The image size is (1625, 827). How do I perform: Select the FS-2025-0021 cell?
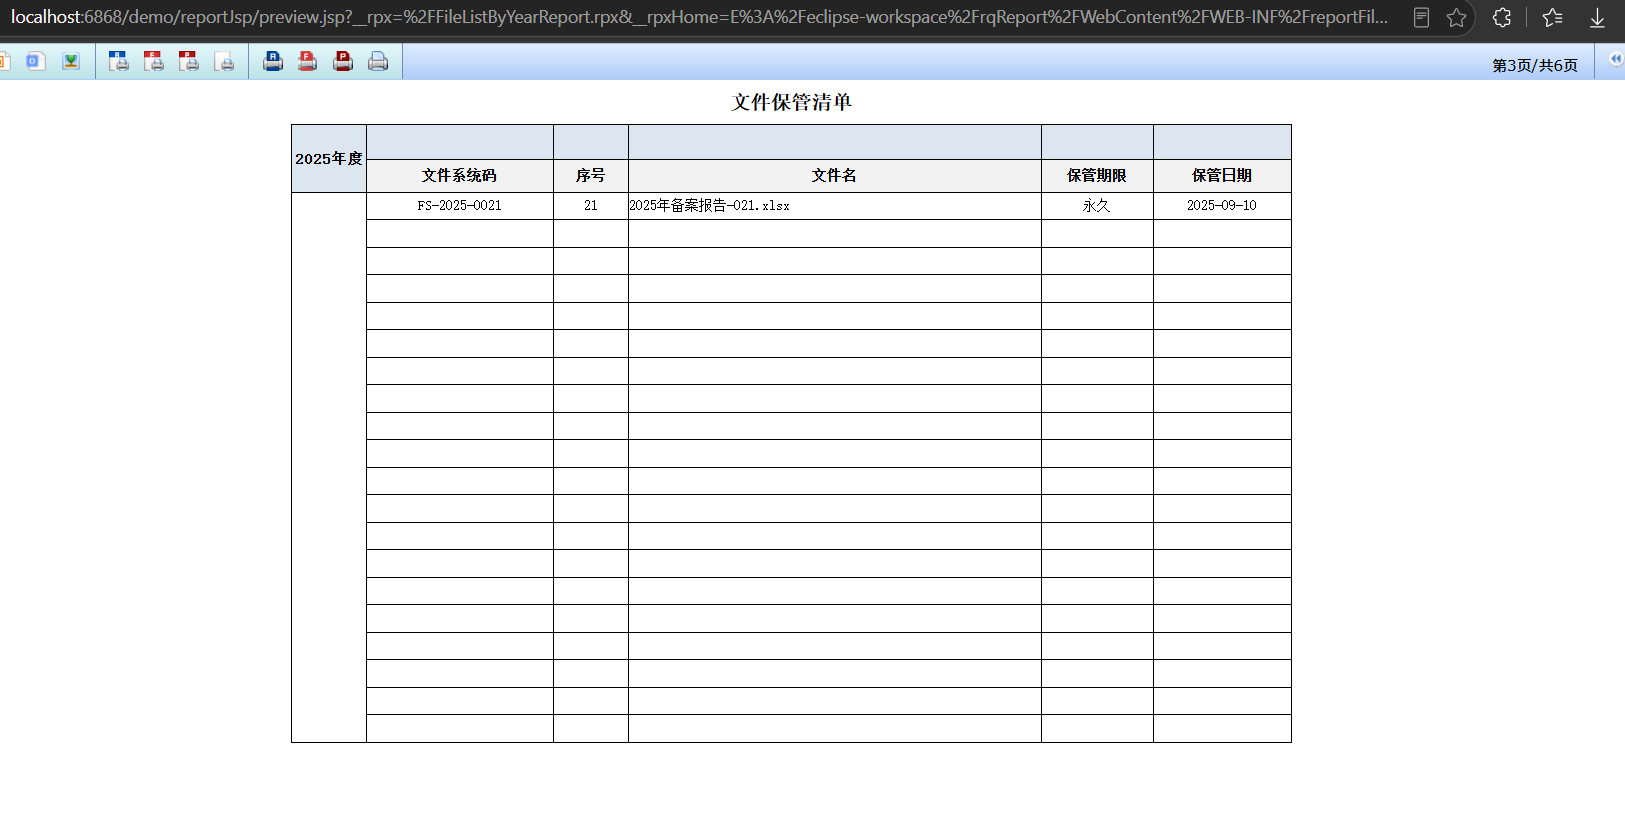pos(460,206)
